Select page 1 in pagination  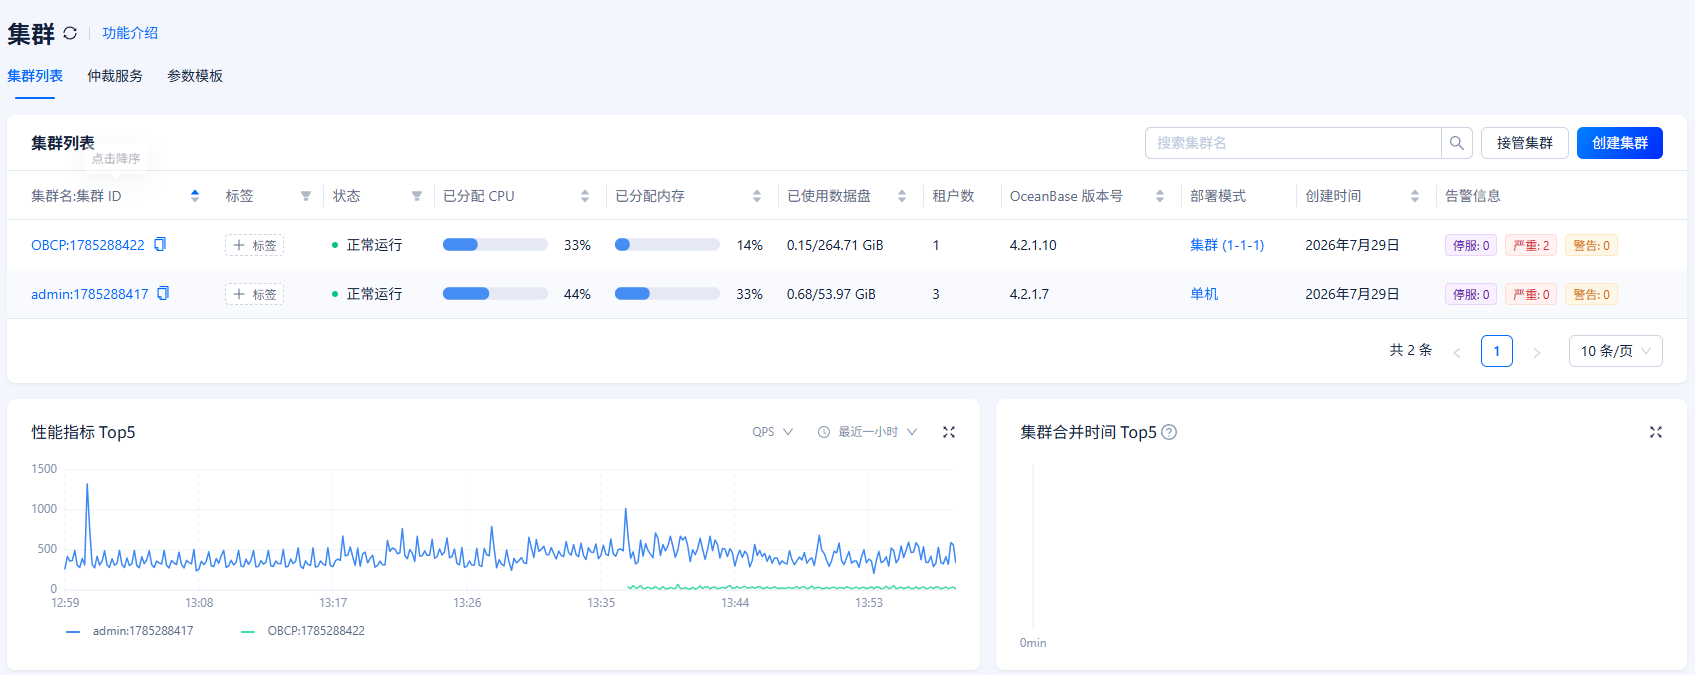point(1497,351)
